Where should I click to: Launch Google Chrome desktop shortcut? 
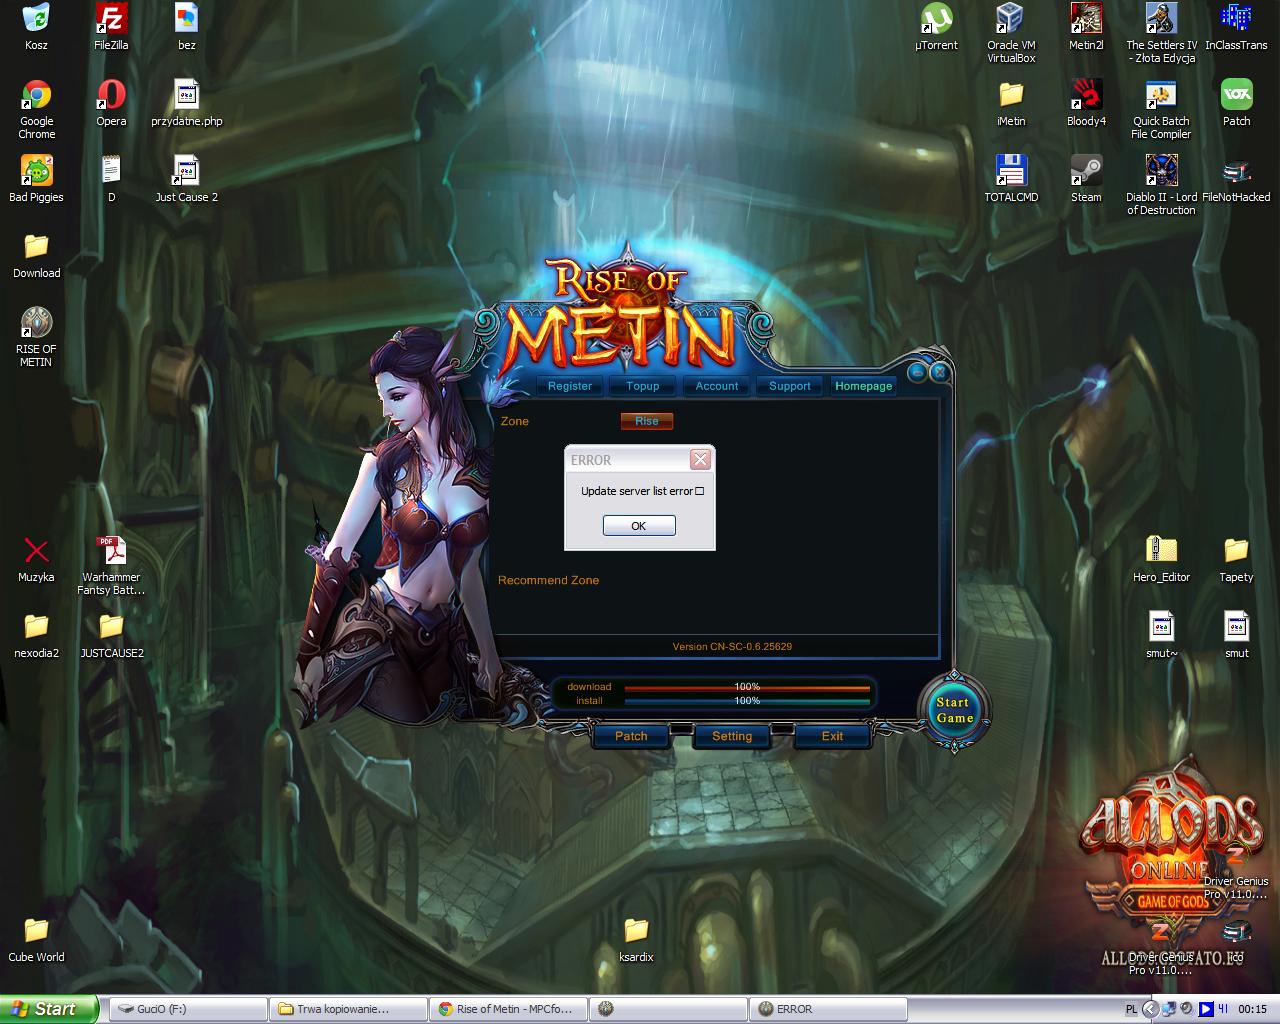(x=36, y=109)
